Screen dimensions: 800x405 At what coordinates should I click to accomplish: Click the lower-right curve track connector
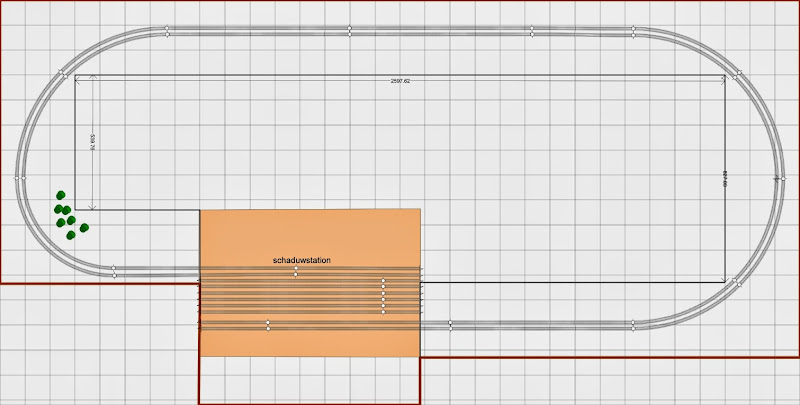[x=737, y=282]
